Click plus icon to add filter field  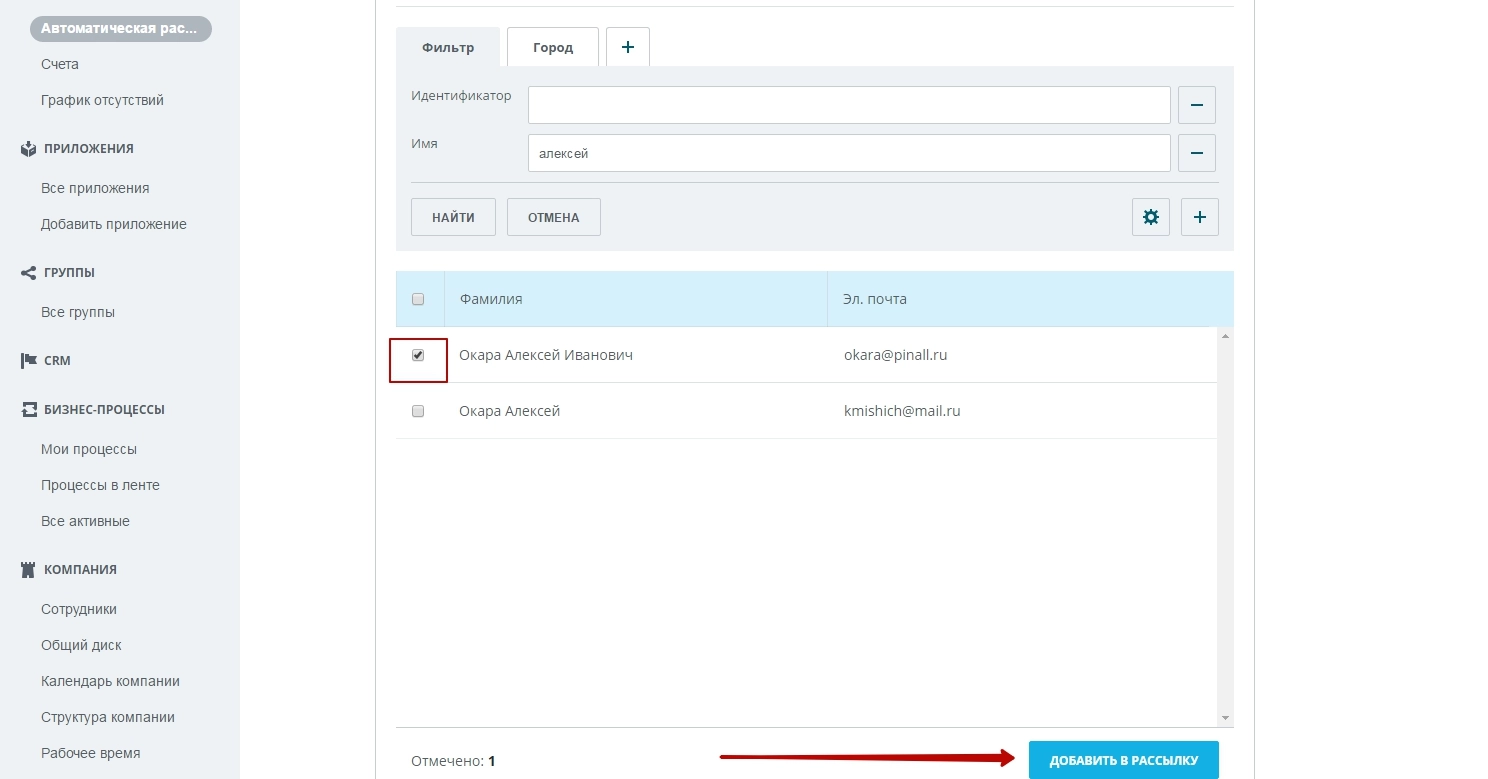(x=1199, y=217)
